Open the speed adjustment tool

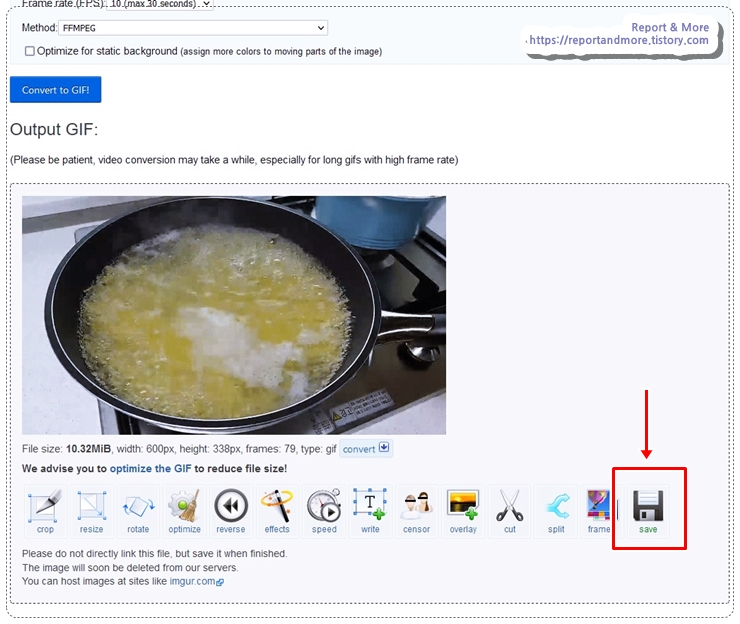324,511
